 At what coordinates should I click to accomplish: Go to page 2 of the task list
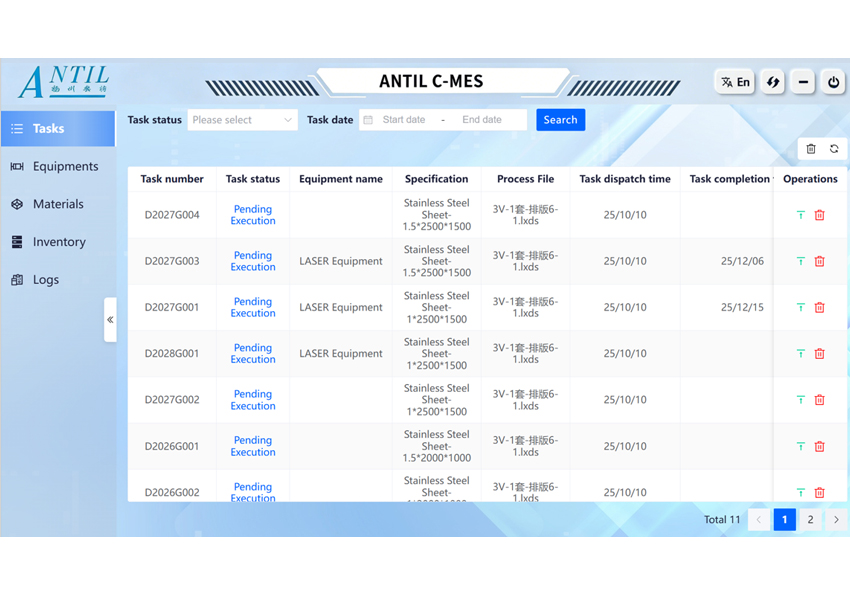point(810,520)
